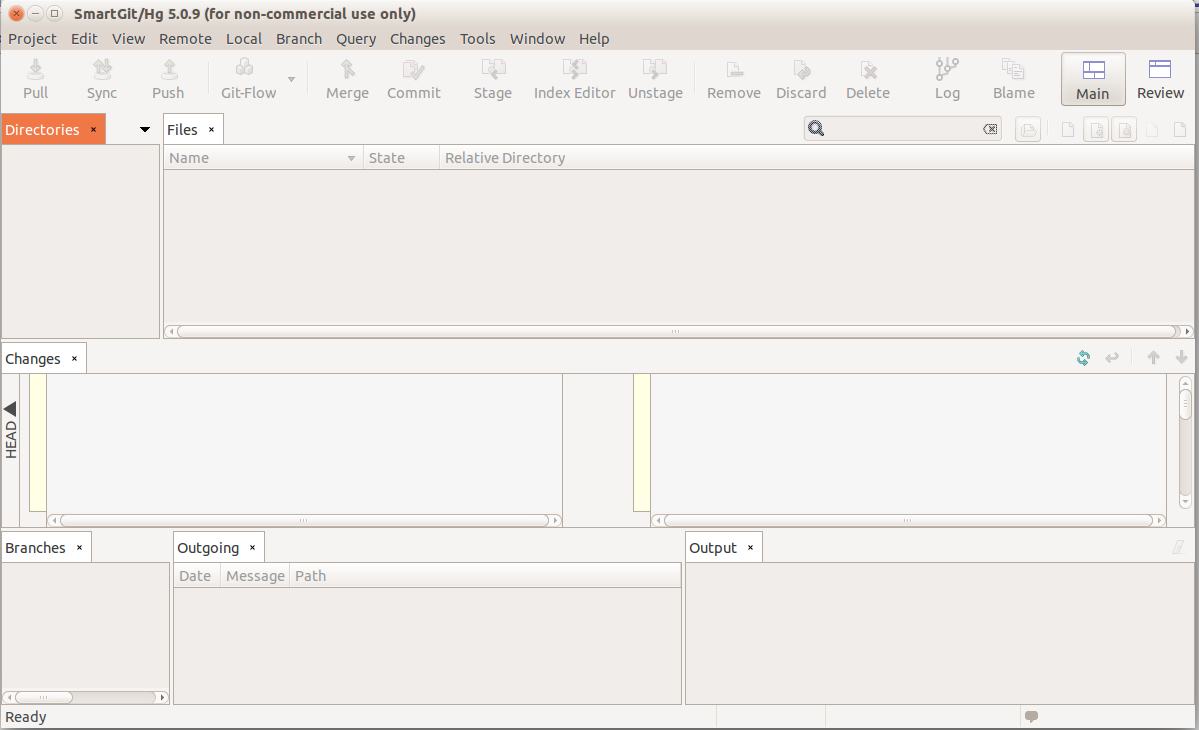
Task: Click the speech bubble icon in status bar
Action: click(1031, 717)
